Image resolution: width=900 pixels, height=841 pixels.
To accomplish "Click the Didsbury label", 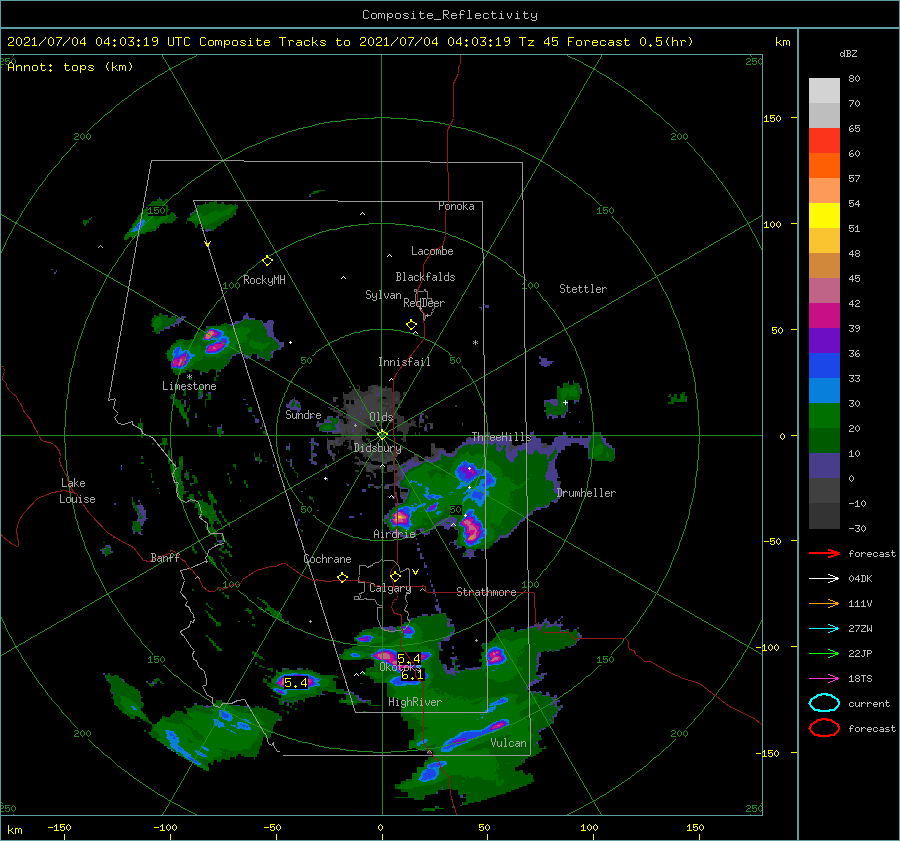I will pyautogui.click(x=378, y=448).
